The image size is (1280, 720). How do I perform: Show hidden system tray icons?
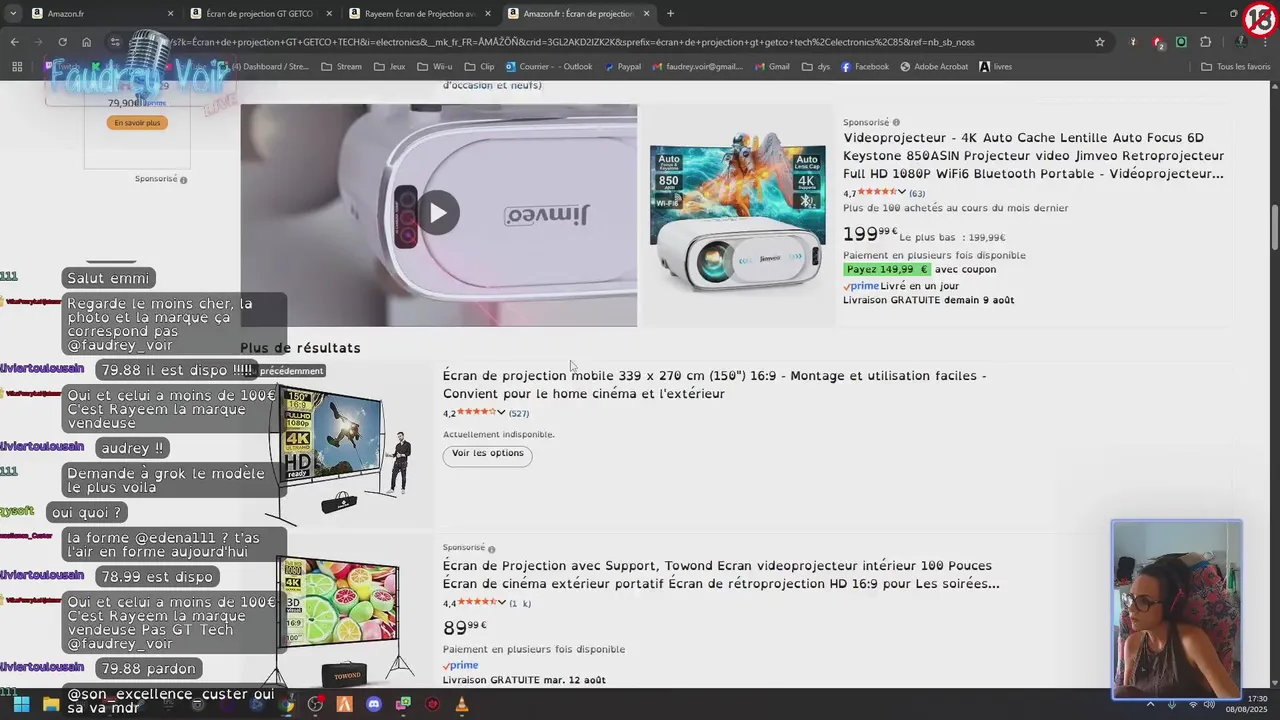(1150, 704)
